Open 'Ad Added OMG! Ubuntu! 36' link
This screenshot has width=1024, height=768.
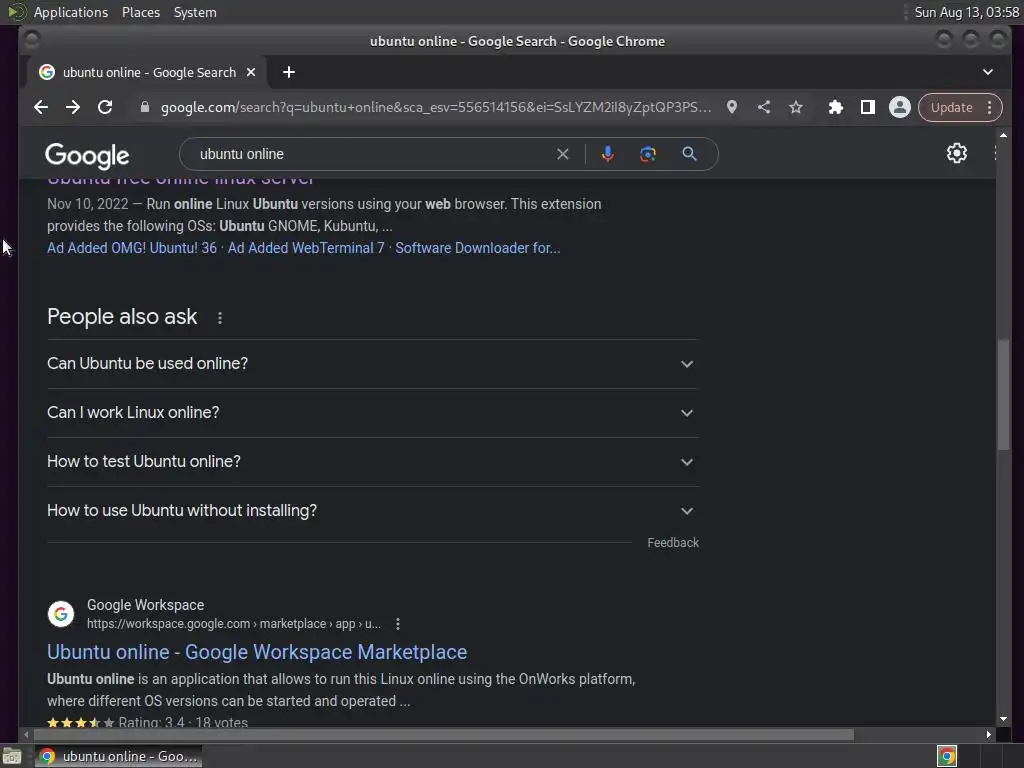pyautogui.click(x=132, y=248)
